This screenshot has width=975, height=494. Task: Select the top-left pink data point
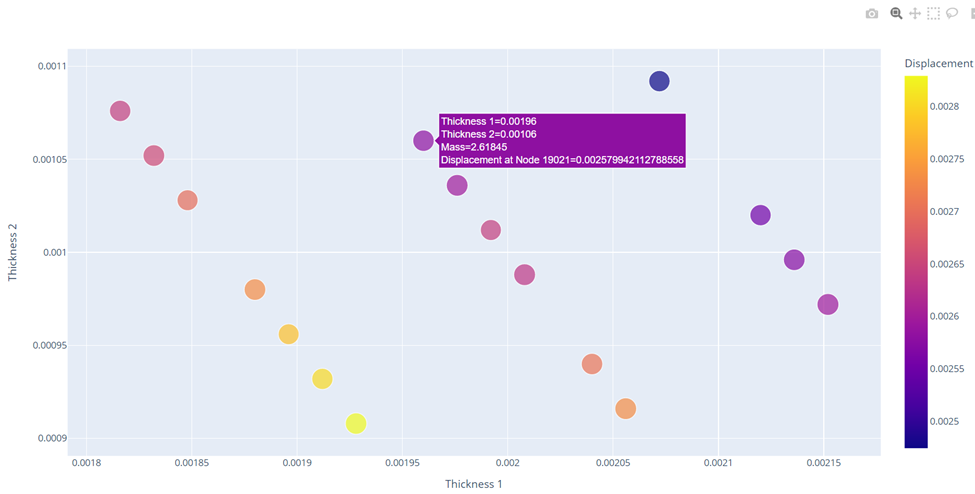(120, 111)
